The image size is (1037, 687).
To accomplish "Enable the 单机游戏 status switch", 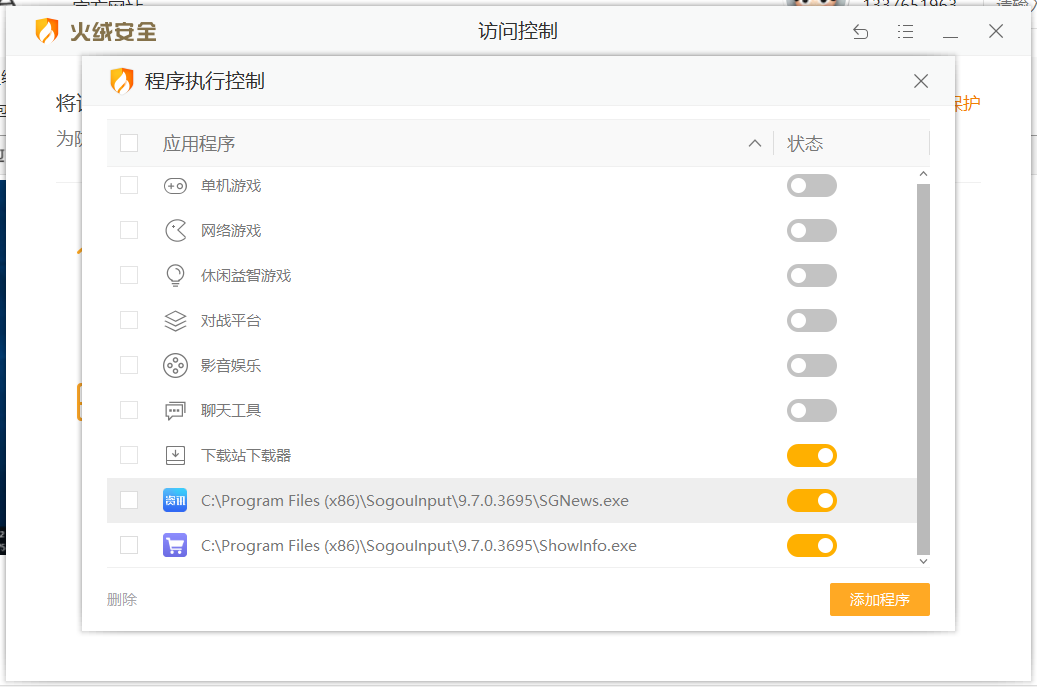I will click(x=811, y=186).
